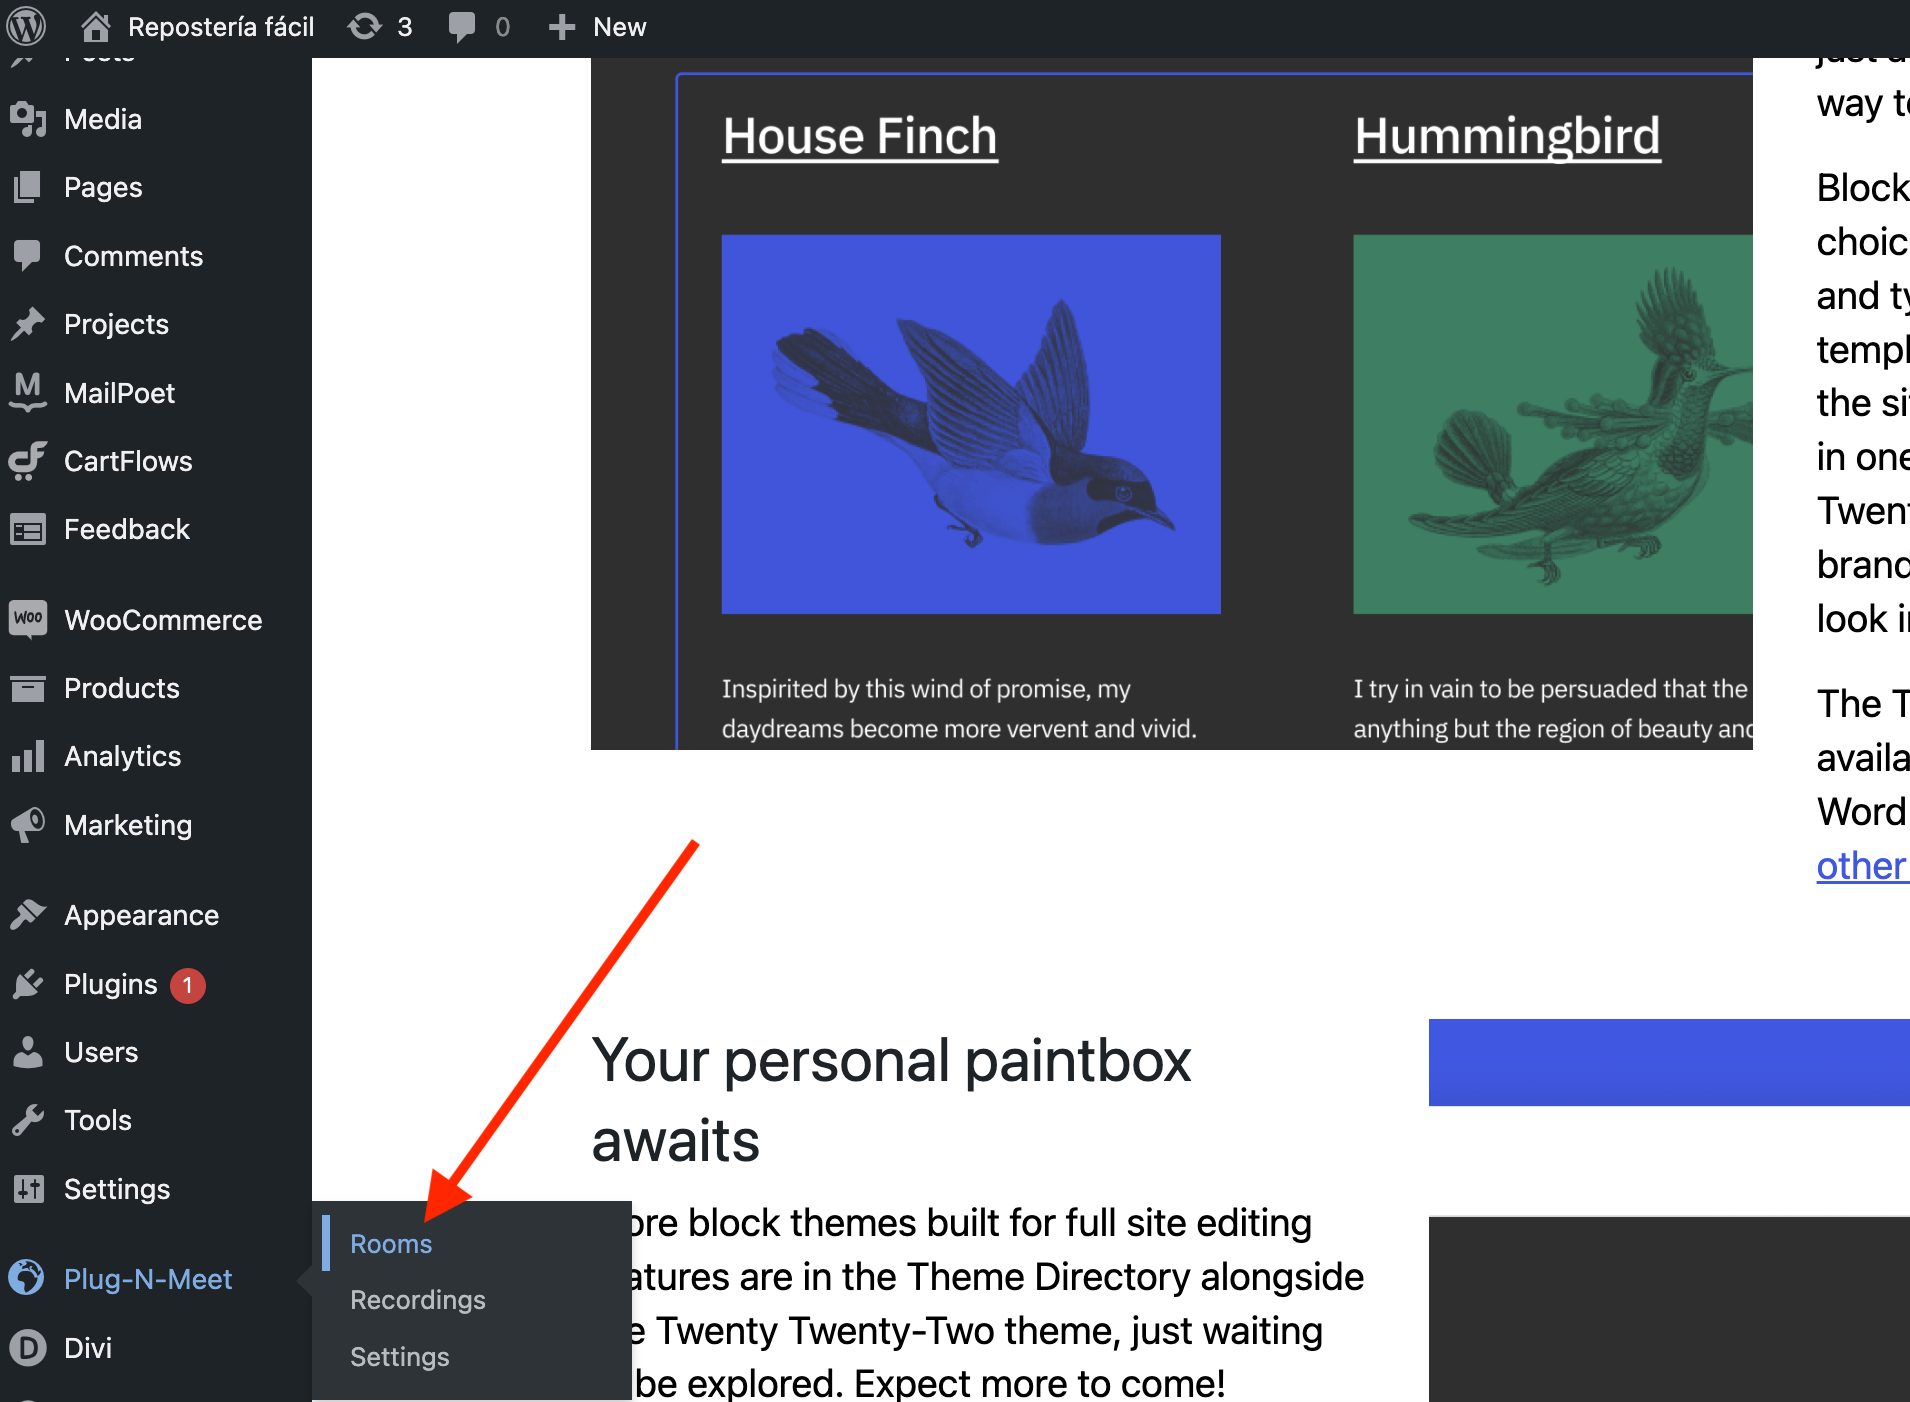Click the Media sidebar icon

28,119
